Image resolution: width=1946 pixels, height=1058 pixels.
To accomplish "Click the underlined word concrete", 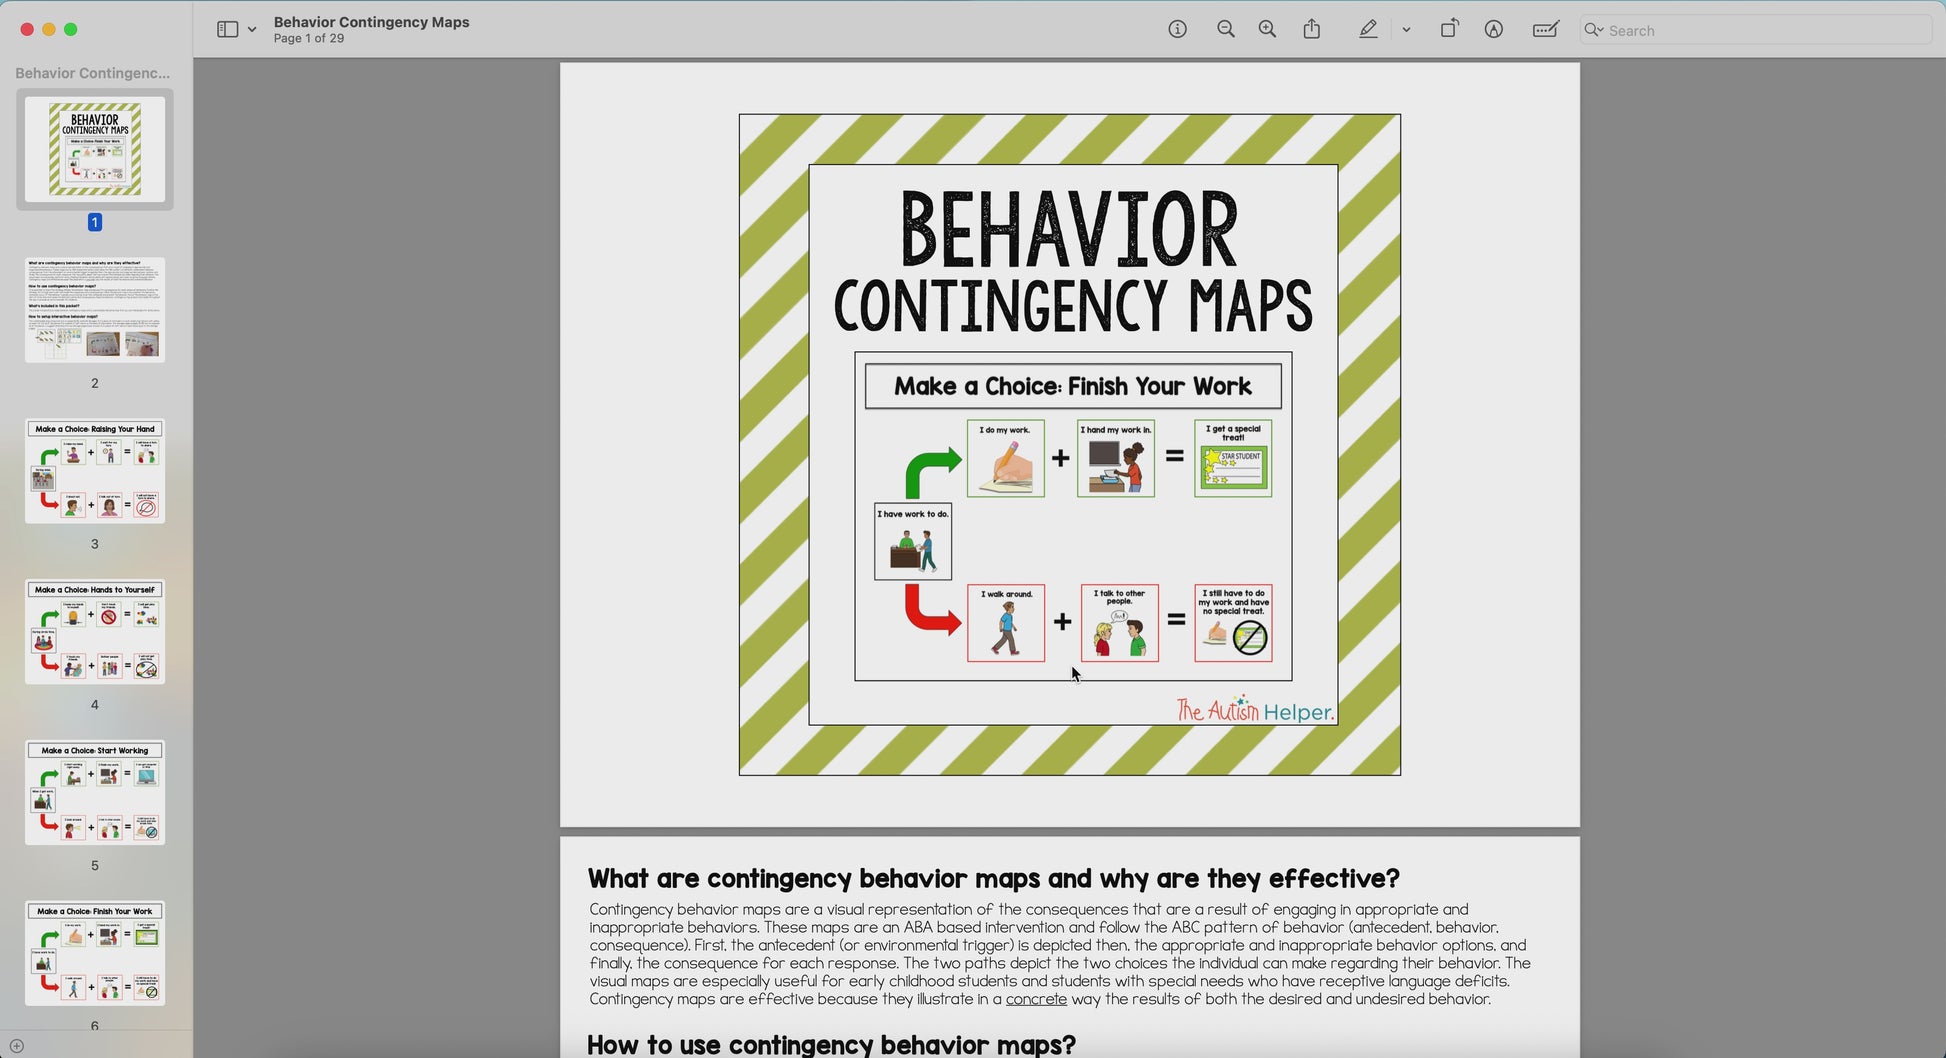I will pos(1036,999).
